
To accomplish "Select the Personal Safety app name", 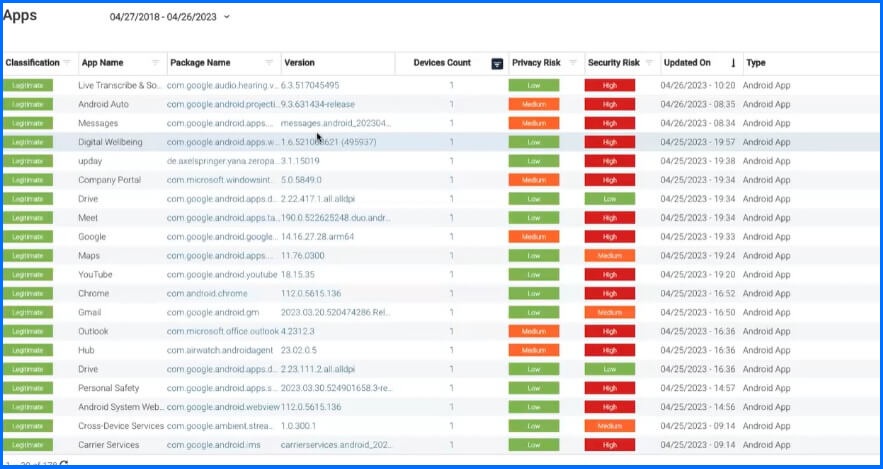I will [x=109, y=388].
